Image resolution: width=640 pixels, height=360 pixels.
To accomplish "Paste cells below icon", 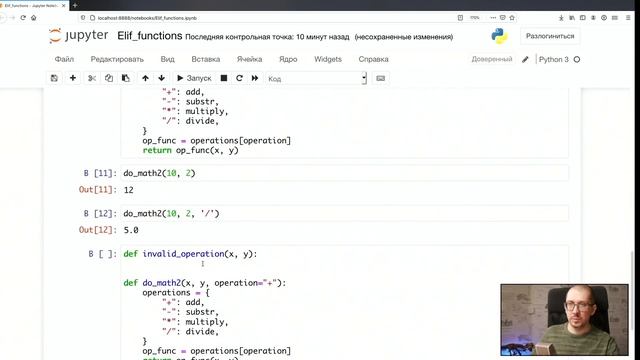I will click(126, 78).
